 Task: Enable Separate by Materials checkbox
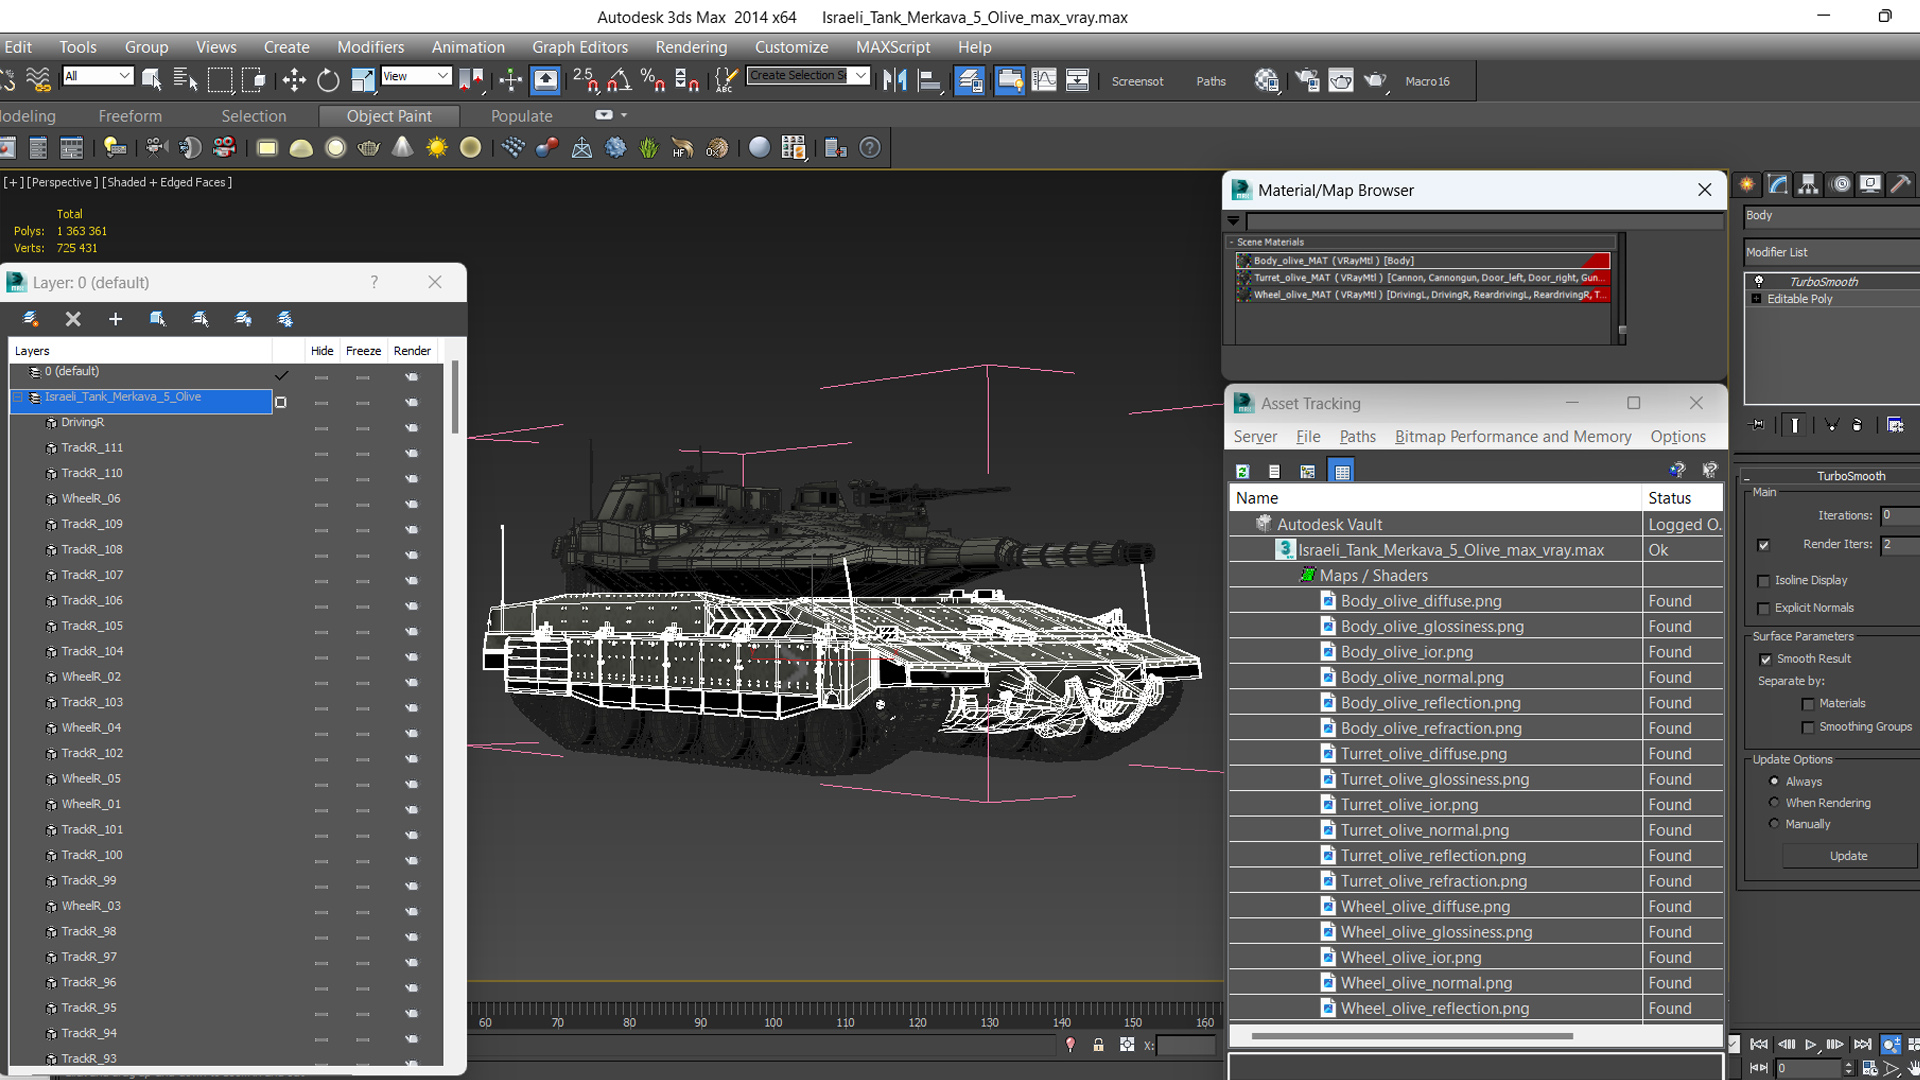pos(1808,705)
